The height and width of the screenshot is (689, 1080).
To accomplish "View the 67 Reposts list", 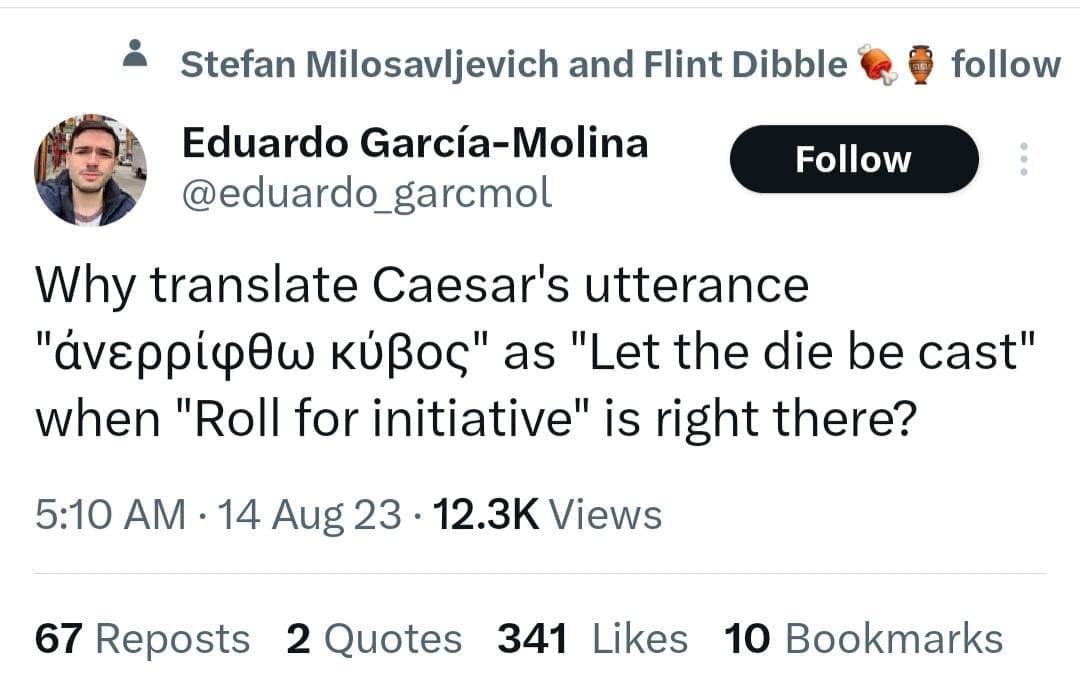I will pyautogui.click(x=140, y=637).
